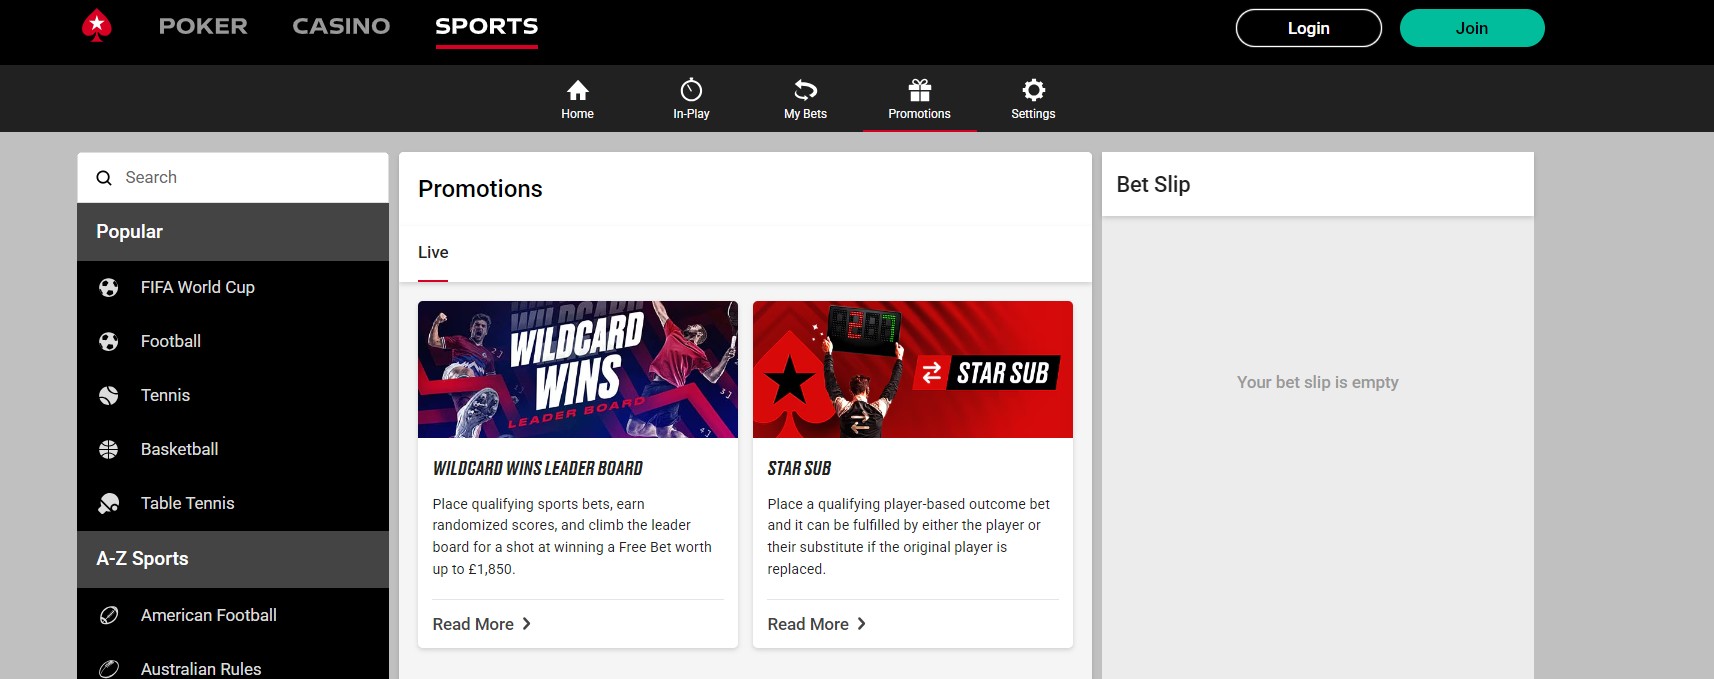Click the American Football icon
This screenshot has height=679, width=1714.
(x=109, y=616)
